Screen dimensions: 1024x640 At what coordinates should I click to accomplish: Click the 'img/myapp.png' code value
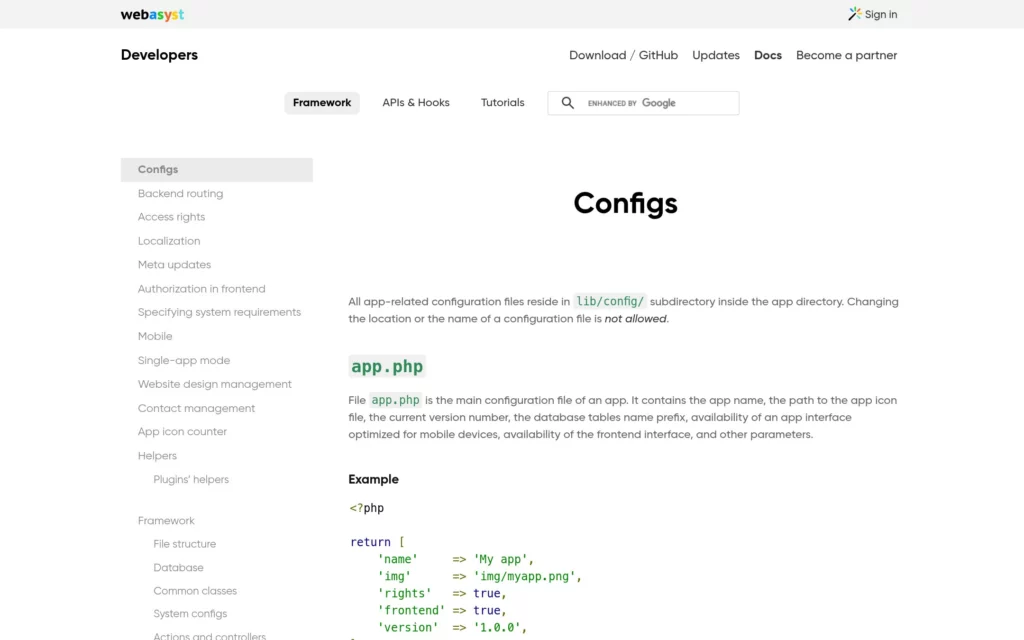[524, 577]
